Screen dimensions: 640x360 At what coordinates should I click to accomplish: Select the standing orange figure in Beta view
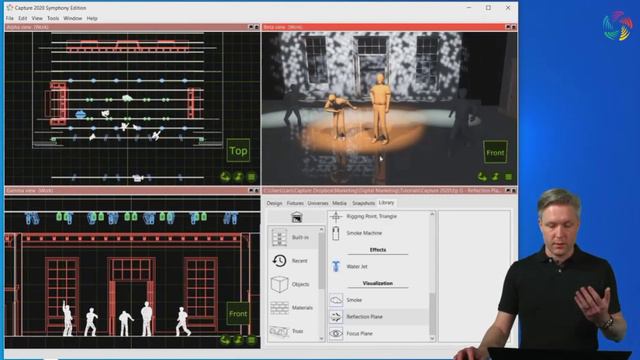[380, 108]
